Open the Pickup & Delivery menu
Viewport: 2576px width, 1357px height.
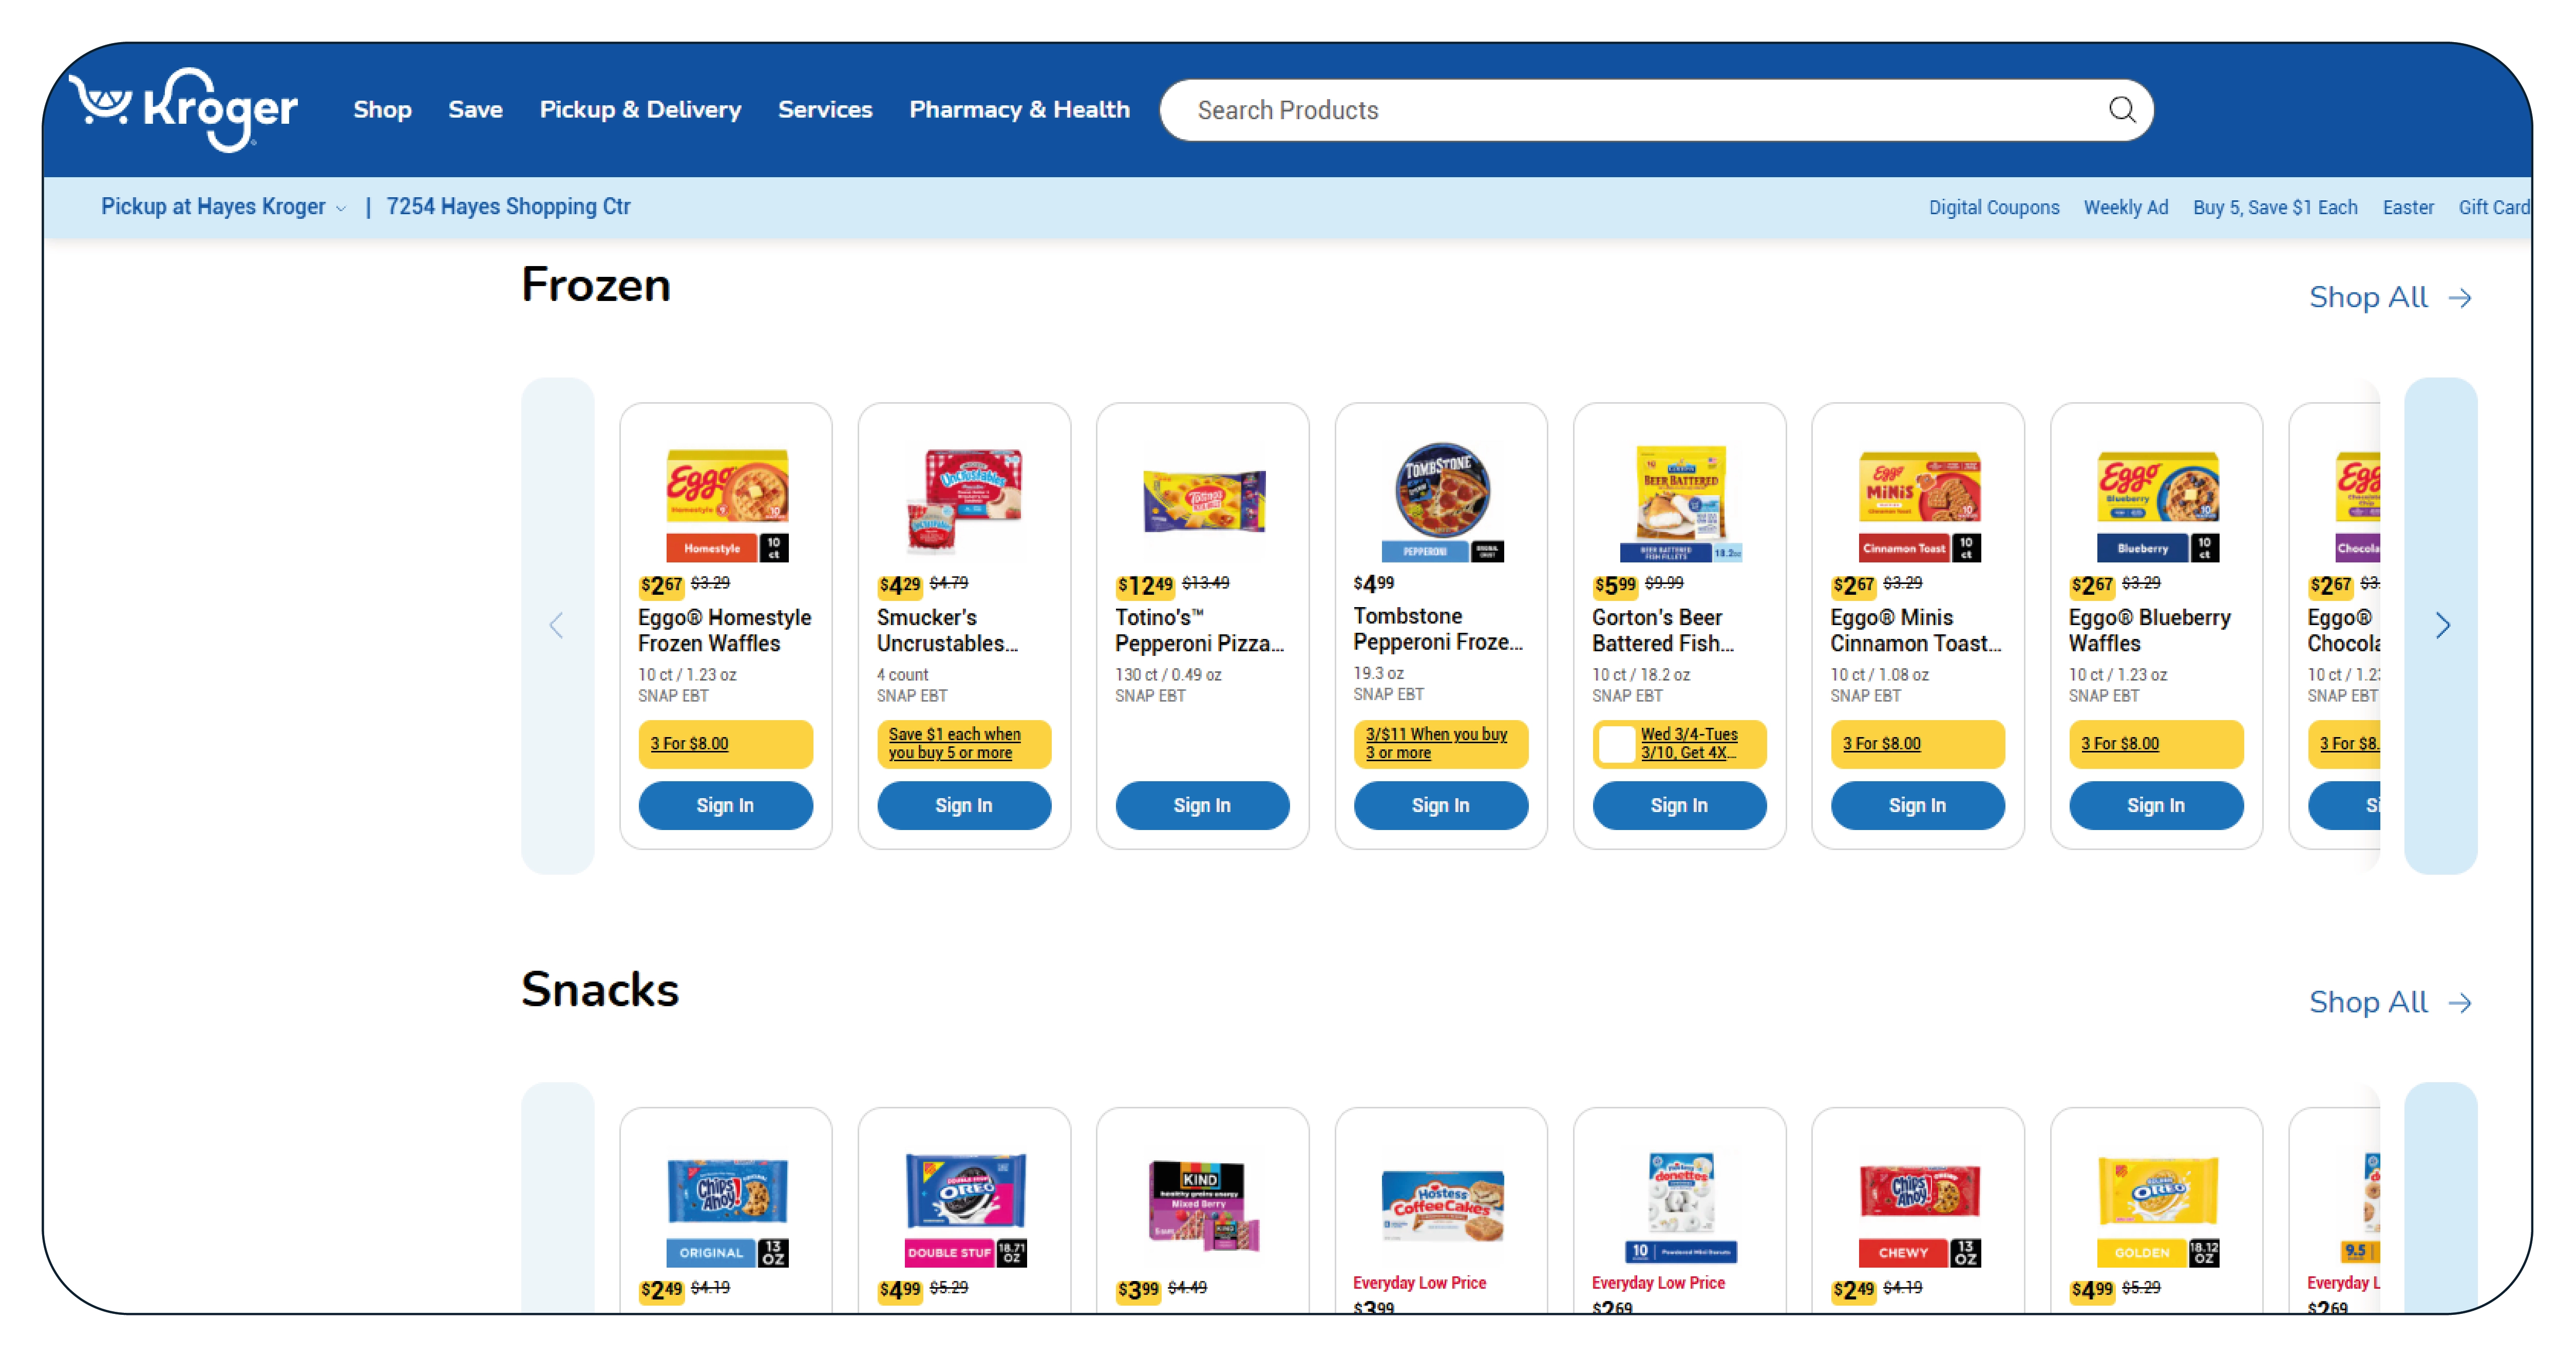(x=640, y=110)
